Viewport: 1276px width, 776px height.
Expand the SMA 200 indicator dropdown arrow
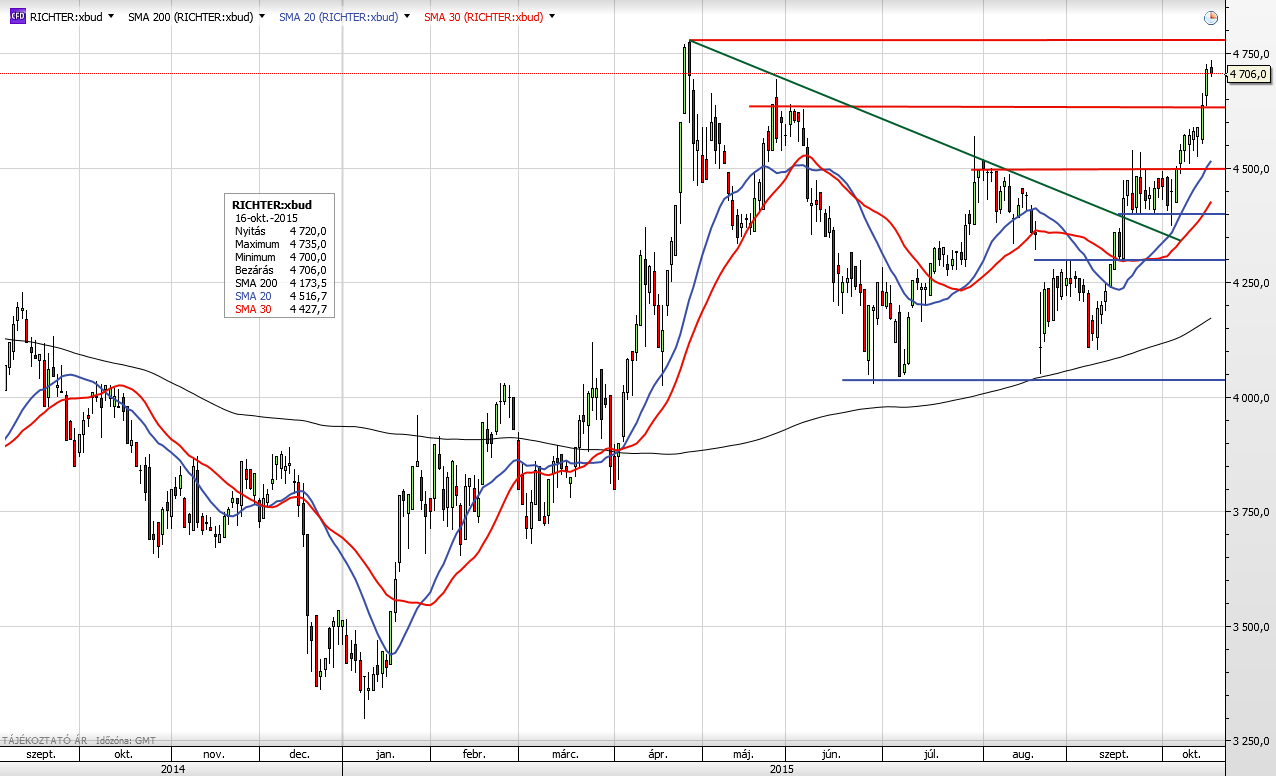262,17
